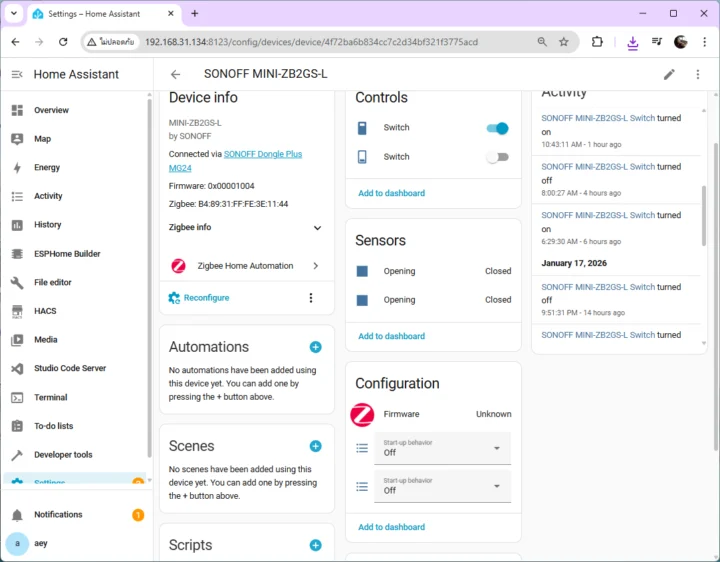720x562 pixels.
Task: Collapse the Home Assistant sidebar menu icon
Action: pos(17,74)
